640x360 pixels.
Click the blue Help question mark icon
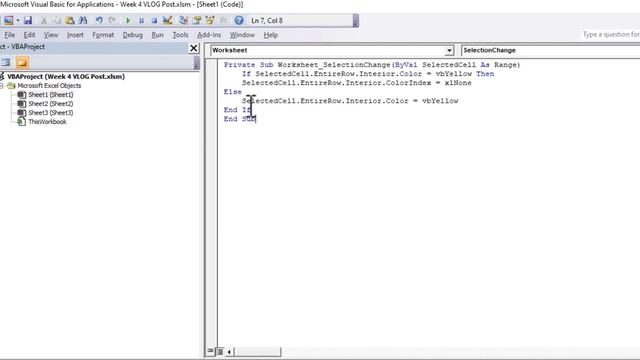coord(239,20)
